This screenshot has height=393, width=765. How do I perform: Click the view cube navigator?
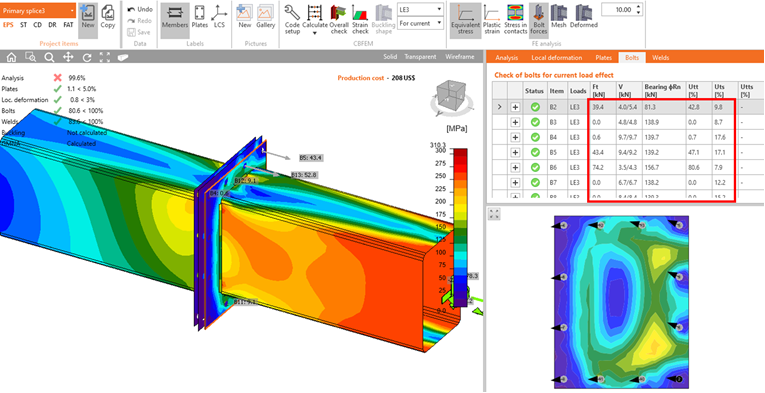(x=451, y=98)
